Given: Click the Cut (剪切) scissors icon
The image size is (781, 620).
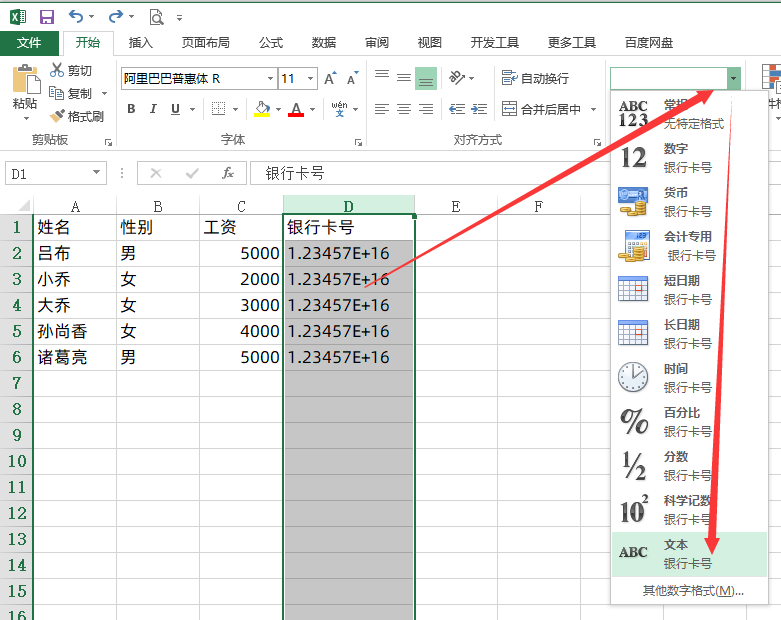Looking at the screenshot, I should click(x=57, y=70).
